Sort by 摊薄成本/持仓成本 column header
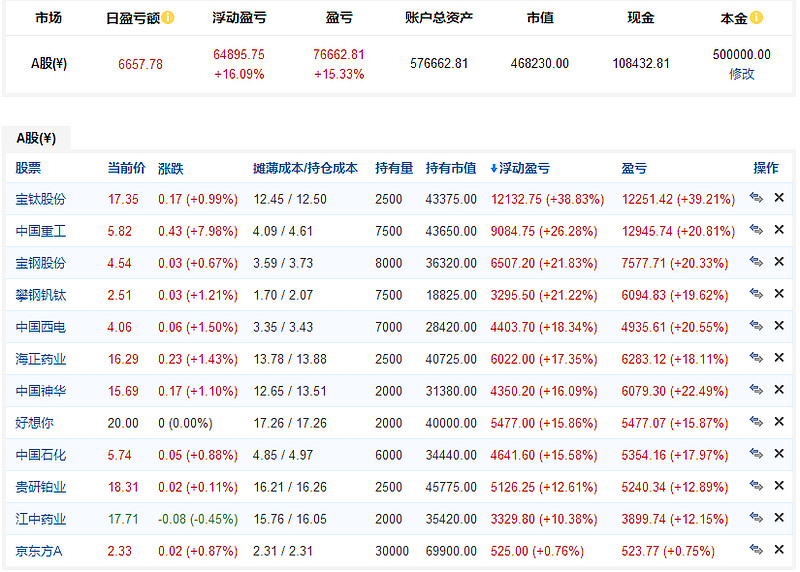 [x=306, y=168]
